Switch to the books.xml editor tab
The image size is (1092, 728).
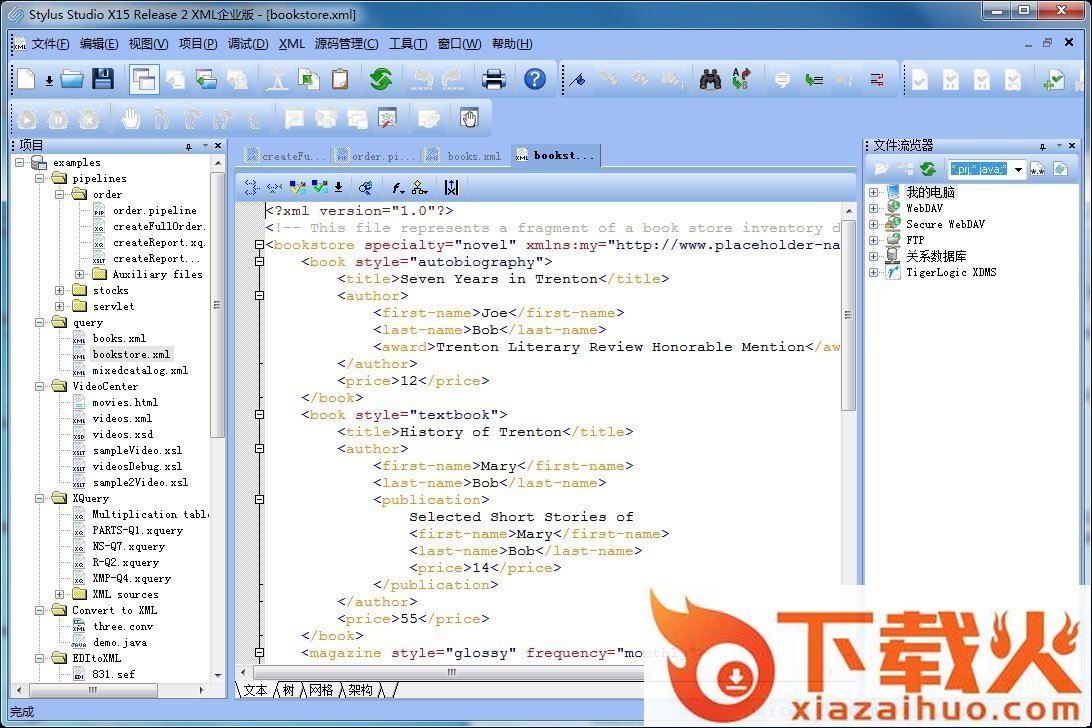pyautogui.click(x=464, y=156)
